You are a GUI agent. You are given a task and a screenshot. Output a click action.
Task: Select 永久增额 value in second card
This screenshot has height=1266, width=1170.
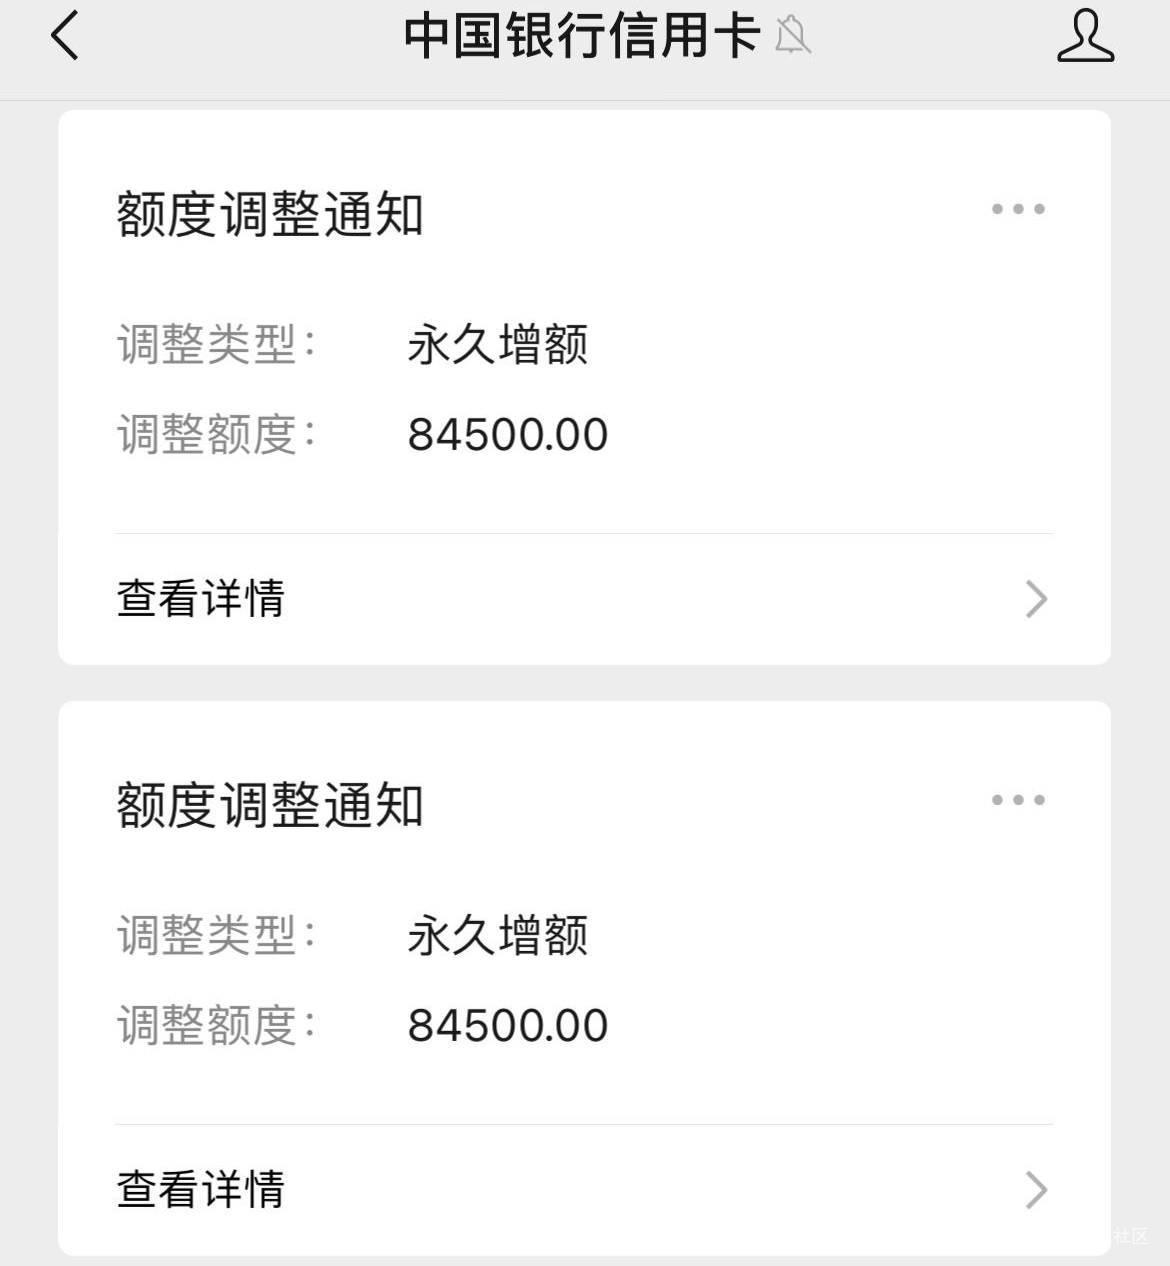(x=498, y=936)
